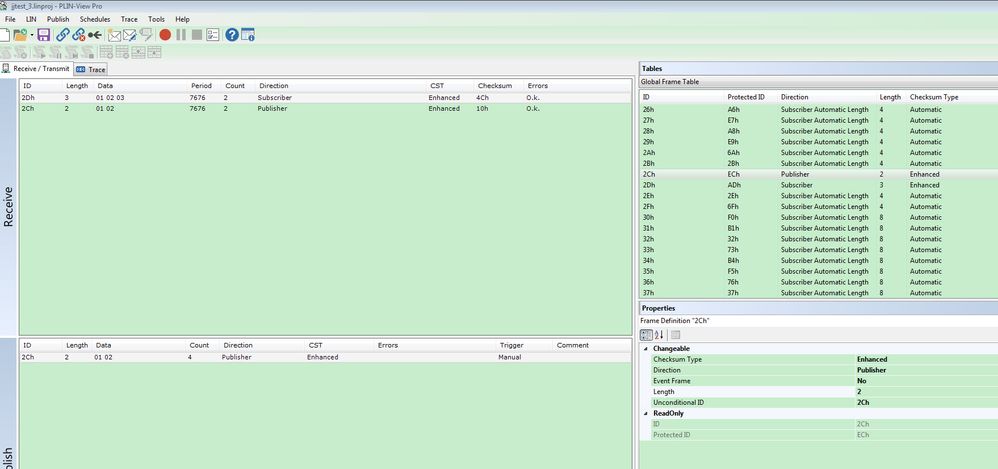The width and height of the screenshot is (998, 469).
Task: Click the first greyed-out table icon
Action: pos(106,52)
